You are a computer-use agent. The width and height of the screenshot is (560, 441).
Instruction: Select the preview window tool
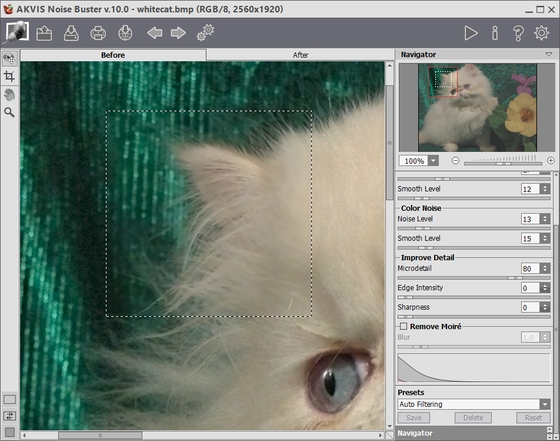point(9,58)
